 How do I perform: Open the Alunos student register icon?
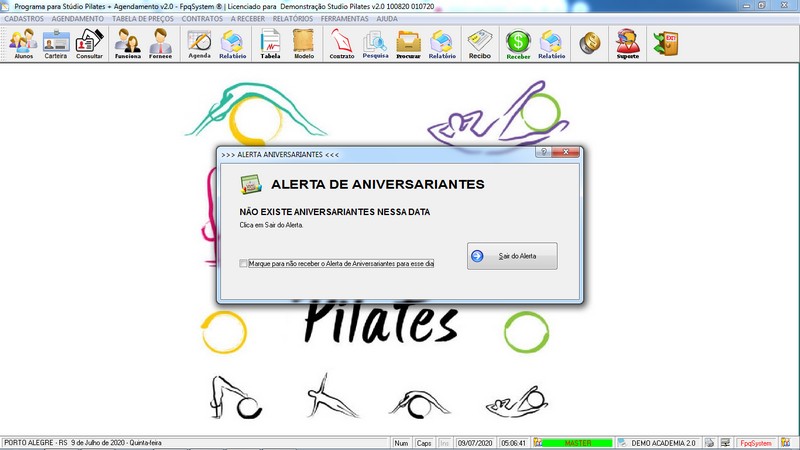pos(23,44)
